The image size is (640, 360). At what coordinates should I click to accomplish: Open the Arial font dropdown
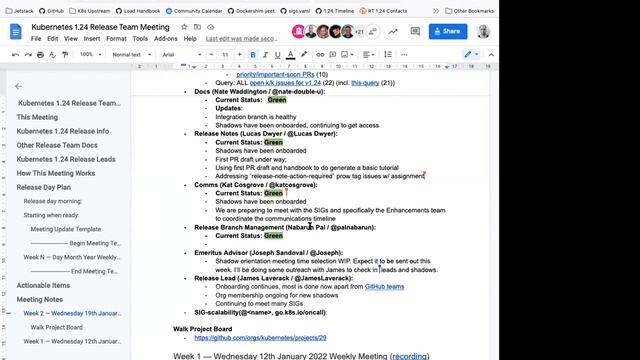click(182, 55)
